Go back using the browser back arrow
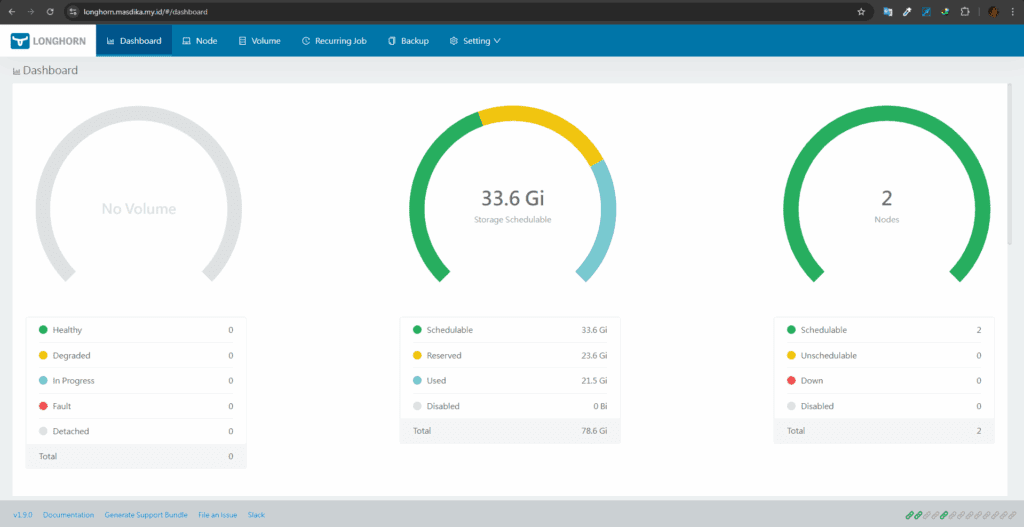This screenshot has width=1024, height=527. pos(12,12)
